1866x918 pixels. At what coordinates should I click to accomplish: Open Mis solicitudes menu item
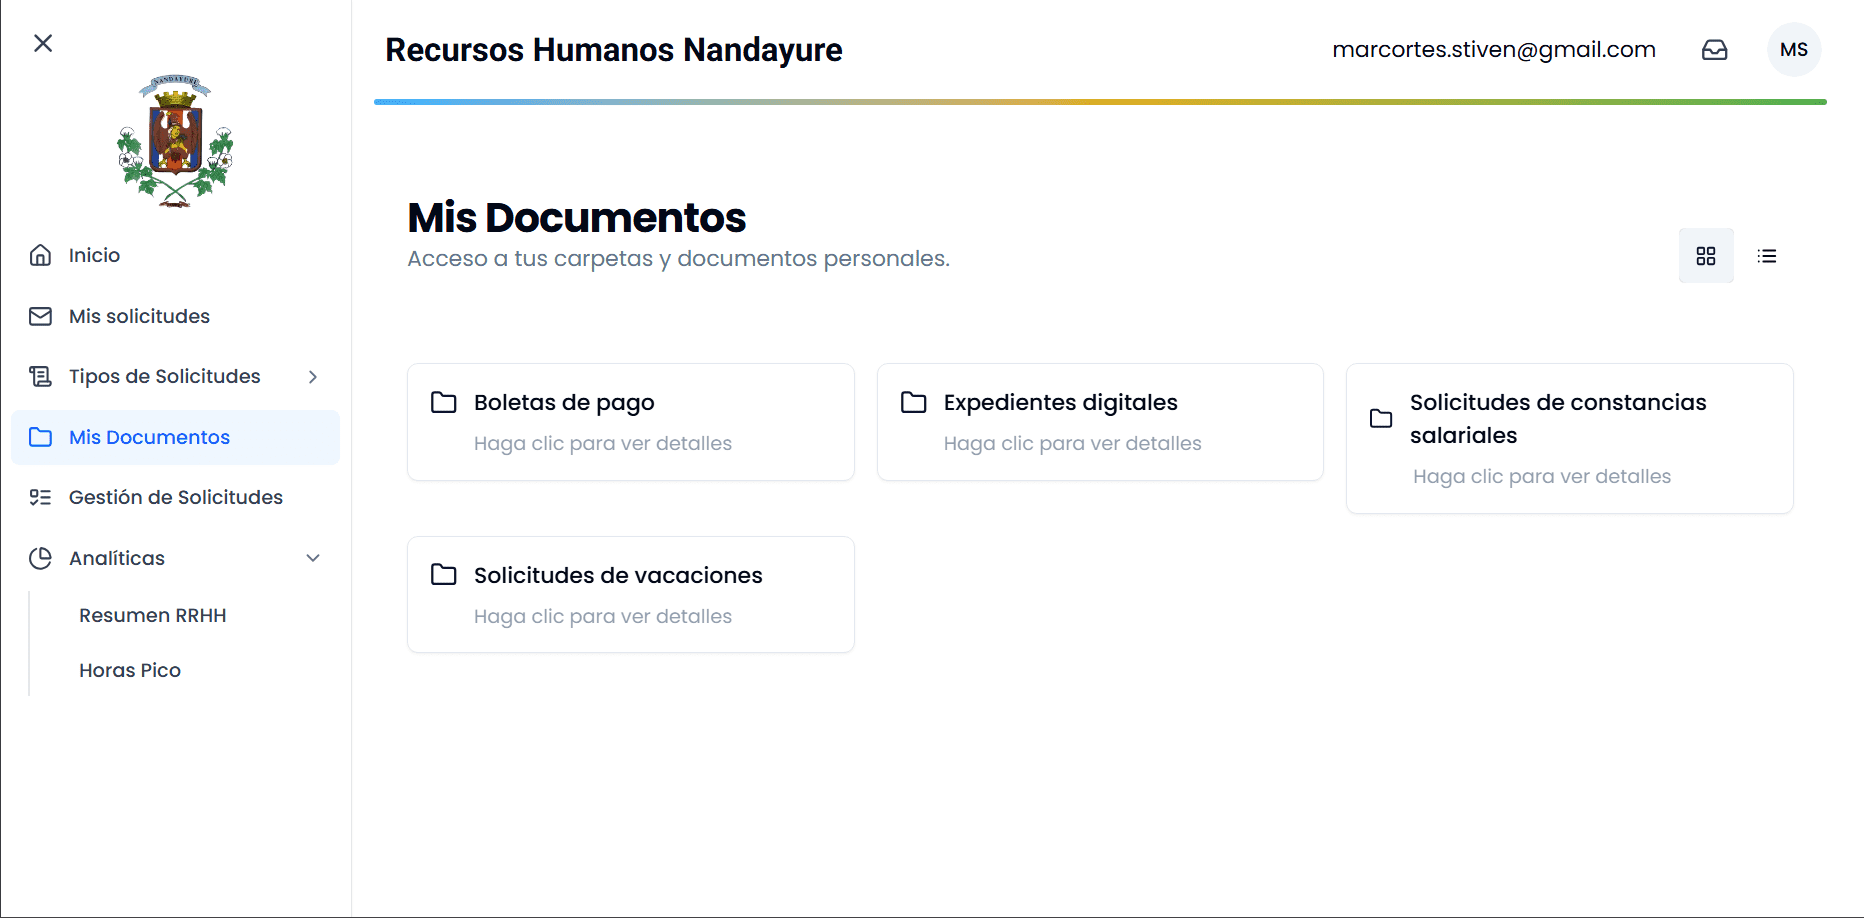(175, 316)
